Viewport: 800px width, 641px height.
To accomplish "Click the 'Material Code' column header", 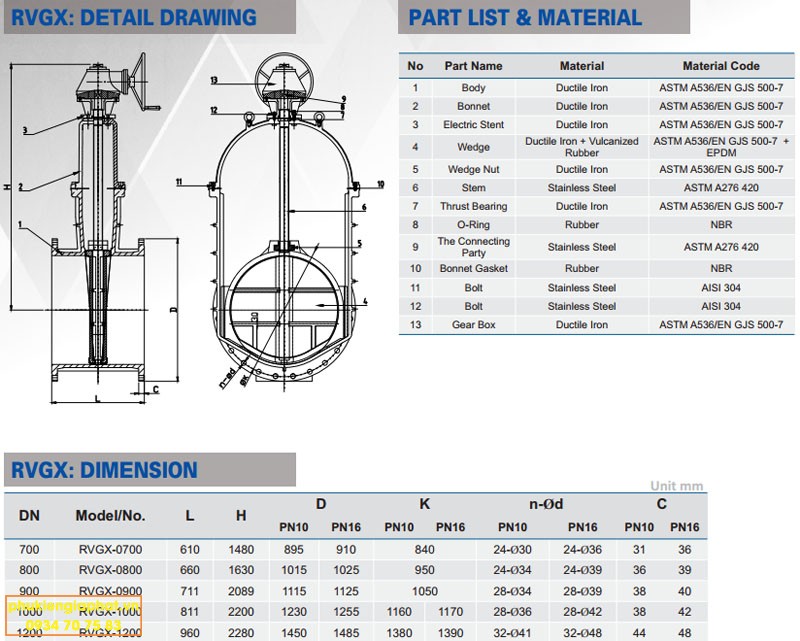I will point(721,66).
